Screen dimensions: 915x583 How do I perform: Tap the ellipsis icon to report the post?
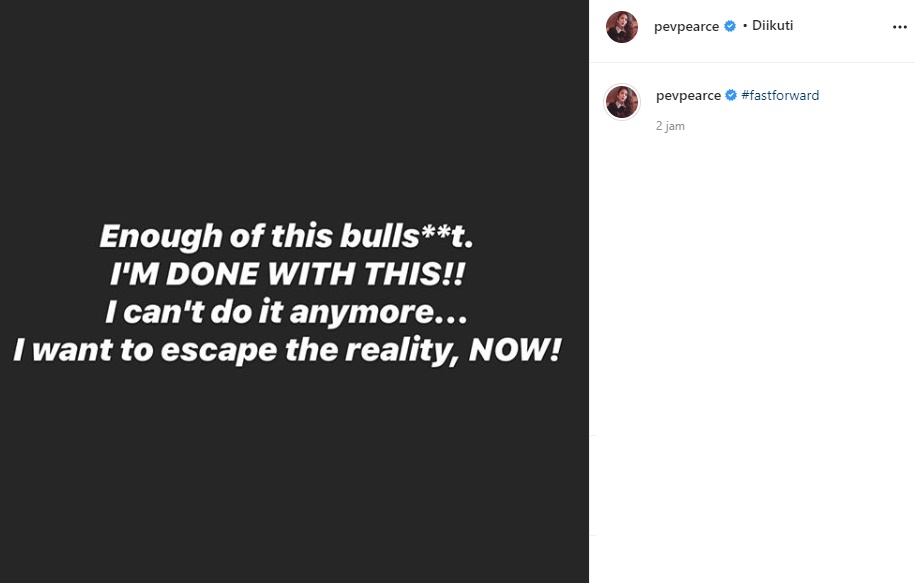point(899,27)
